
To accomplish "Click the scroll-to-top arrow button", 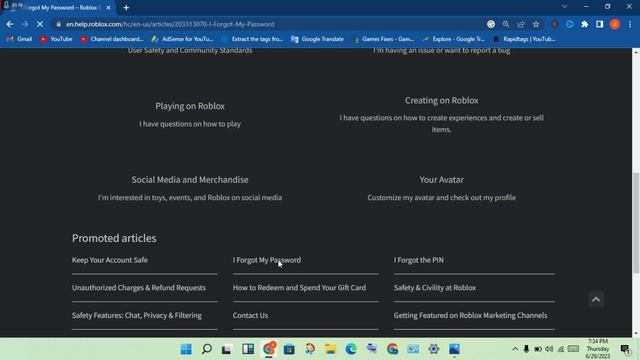I will 596,300.
